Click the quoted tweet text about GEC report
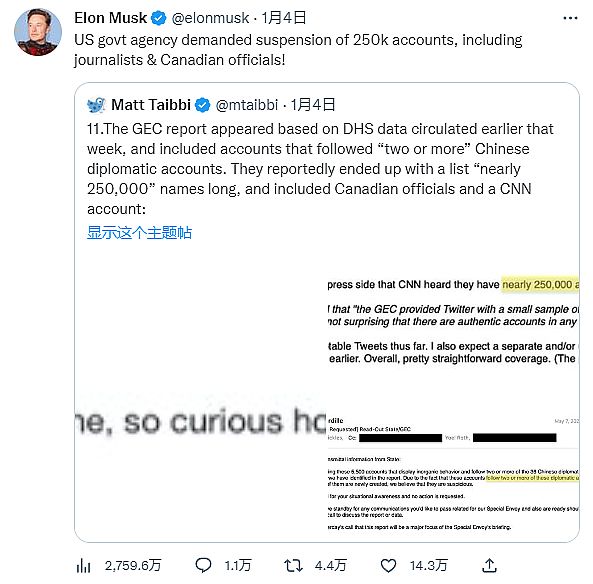Screen dimensions: 593x584 (x=320, y=169)
